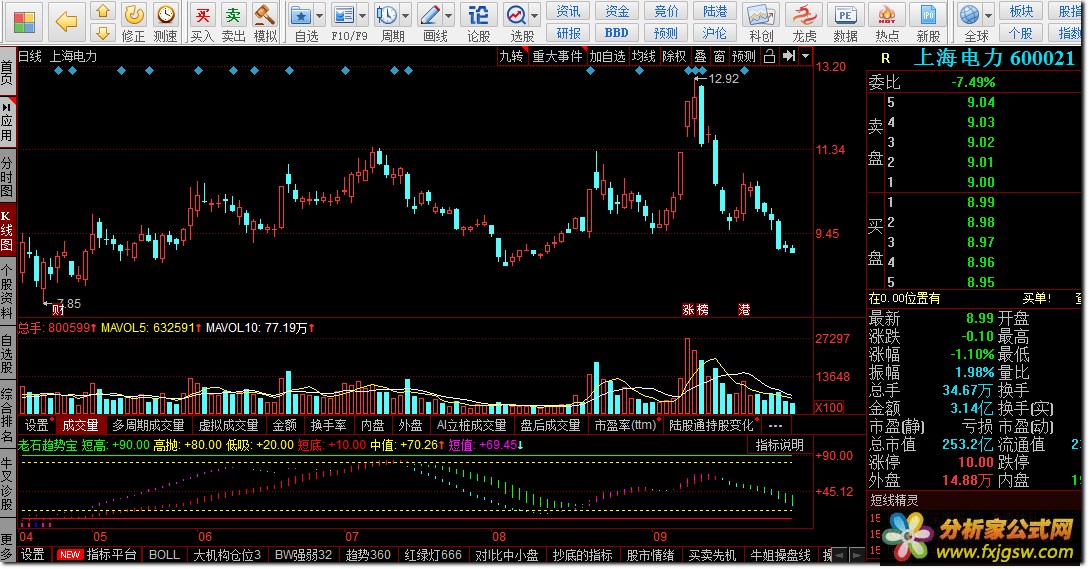This screenshot has height=569, width=1090.
Task: Open the chart toolbar dropdown triangle
Action: [x=806, y=56]
